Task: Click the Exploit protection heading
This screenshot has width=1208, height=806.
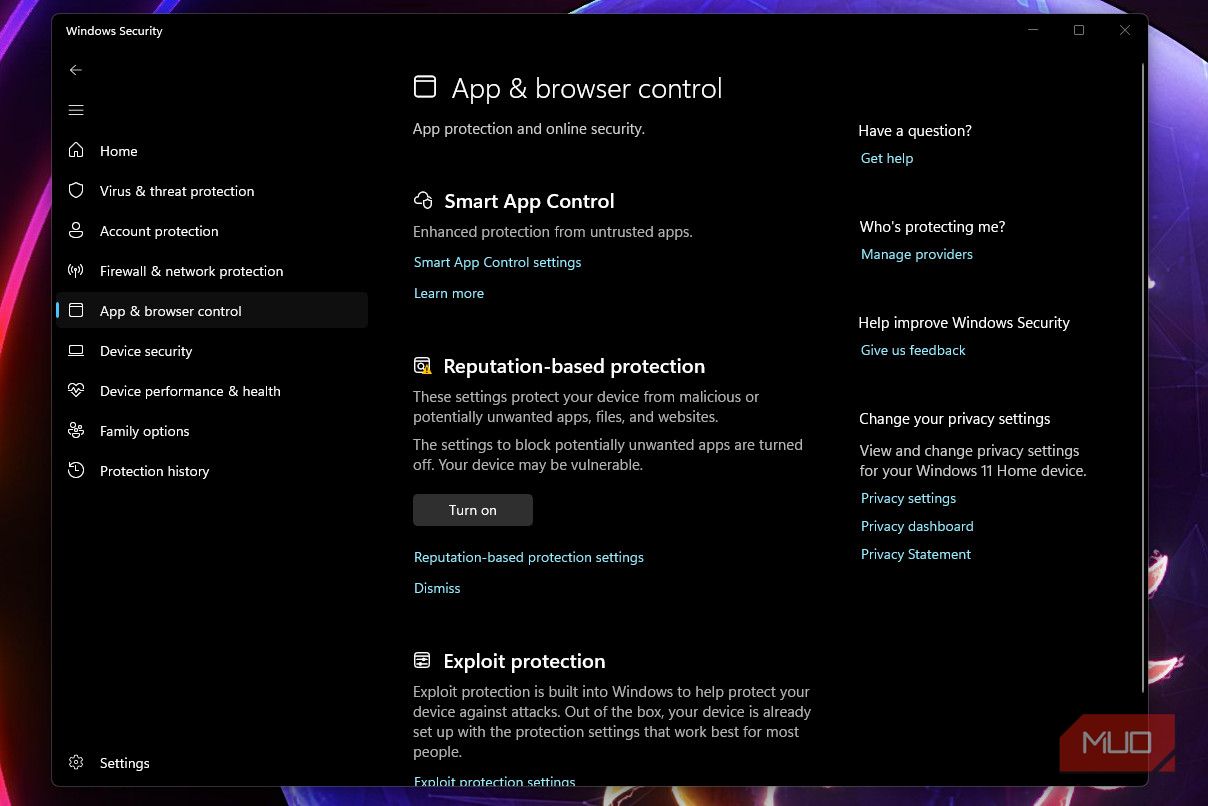Action: point(524,661)
